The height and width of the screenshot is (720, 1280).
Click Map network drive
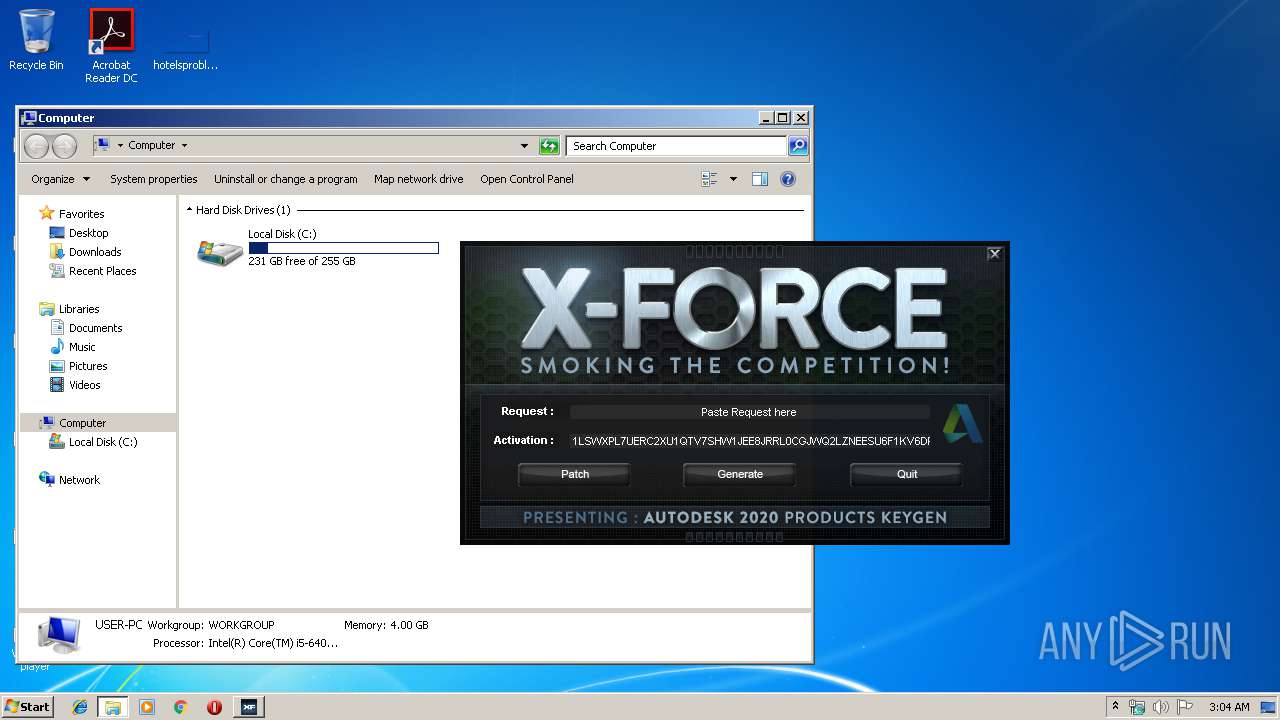(x=419, y=179)
